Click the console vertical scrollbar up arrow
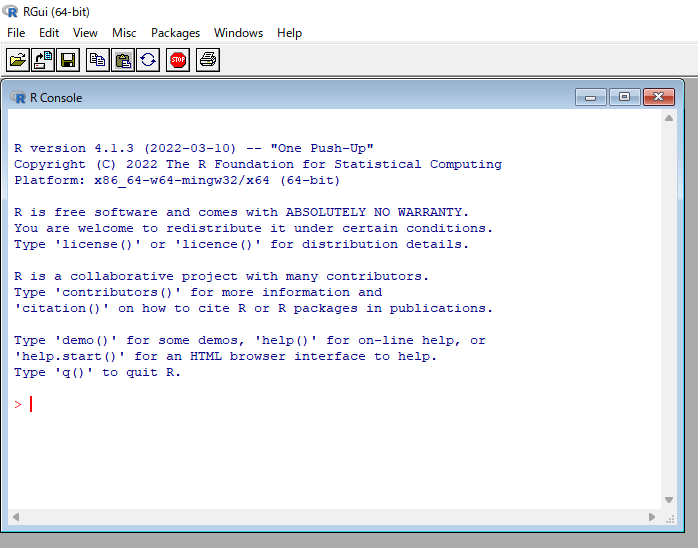This screenshot has height=548, width=698. point(669,118)
